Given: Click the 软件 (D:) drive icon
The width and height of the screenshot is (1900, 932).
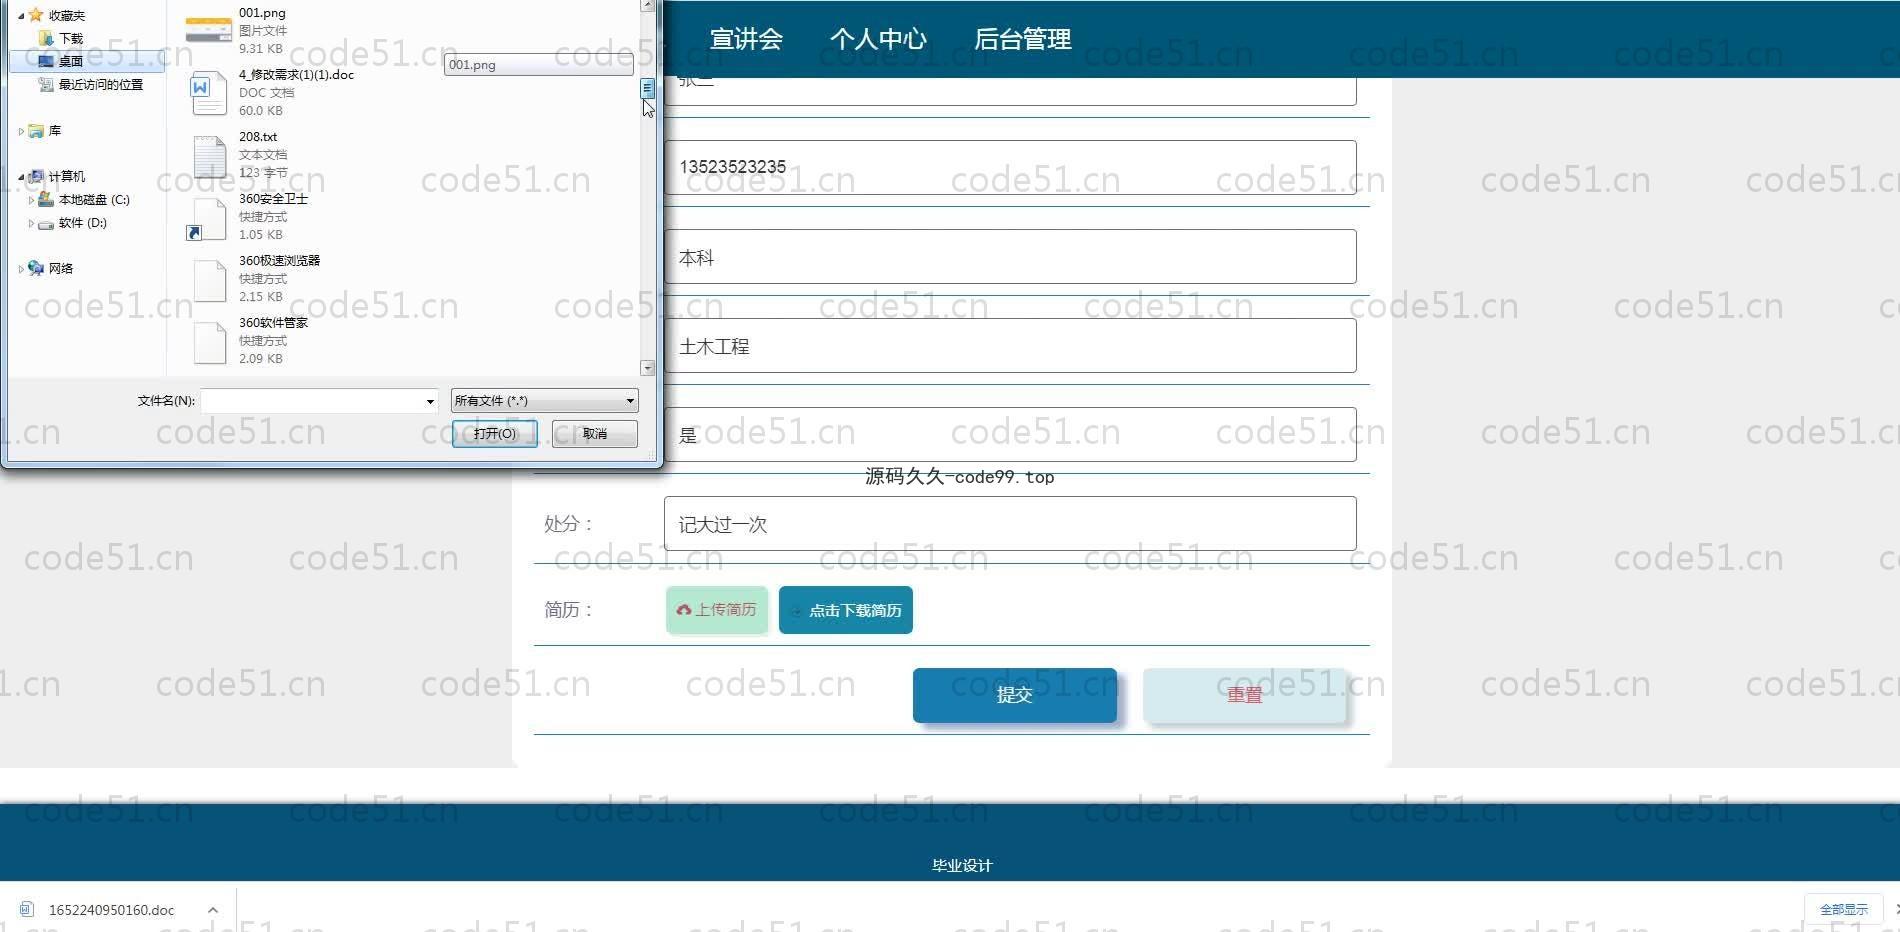Looking at the screenshot, I should tap(46, 223).
